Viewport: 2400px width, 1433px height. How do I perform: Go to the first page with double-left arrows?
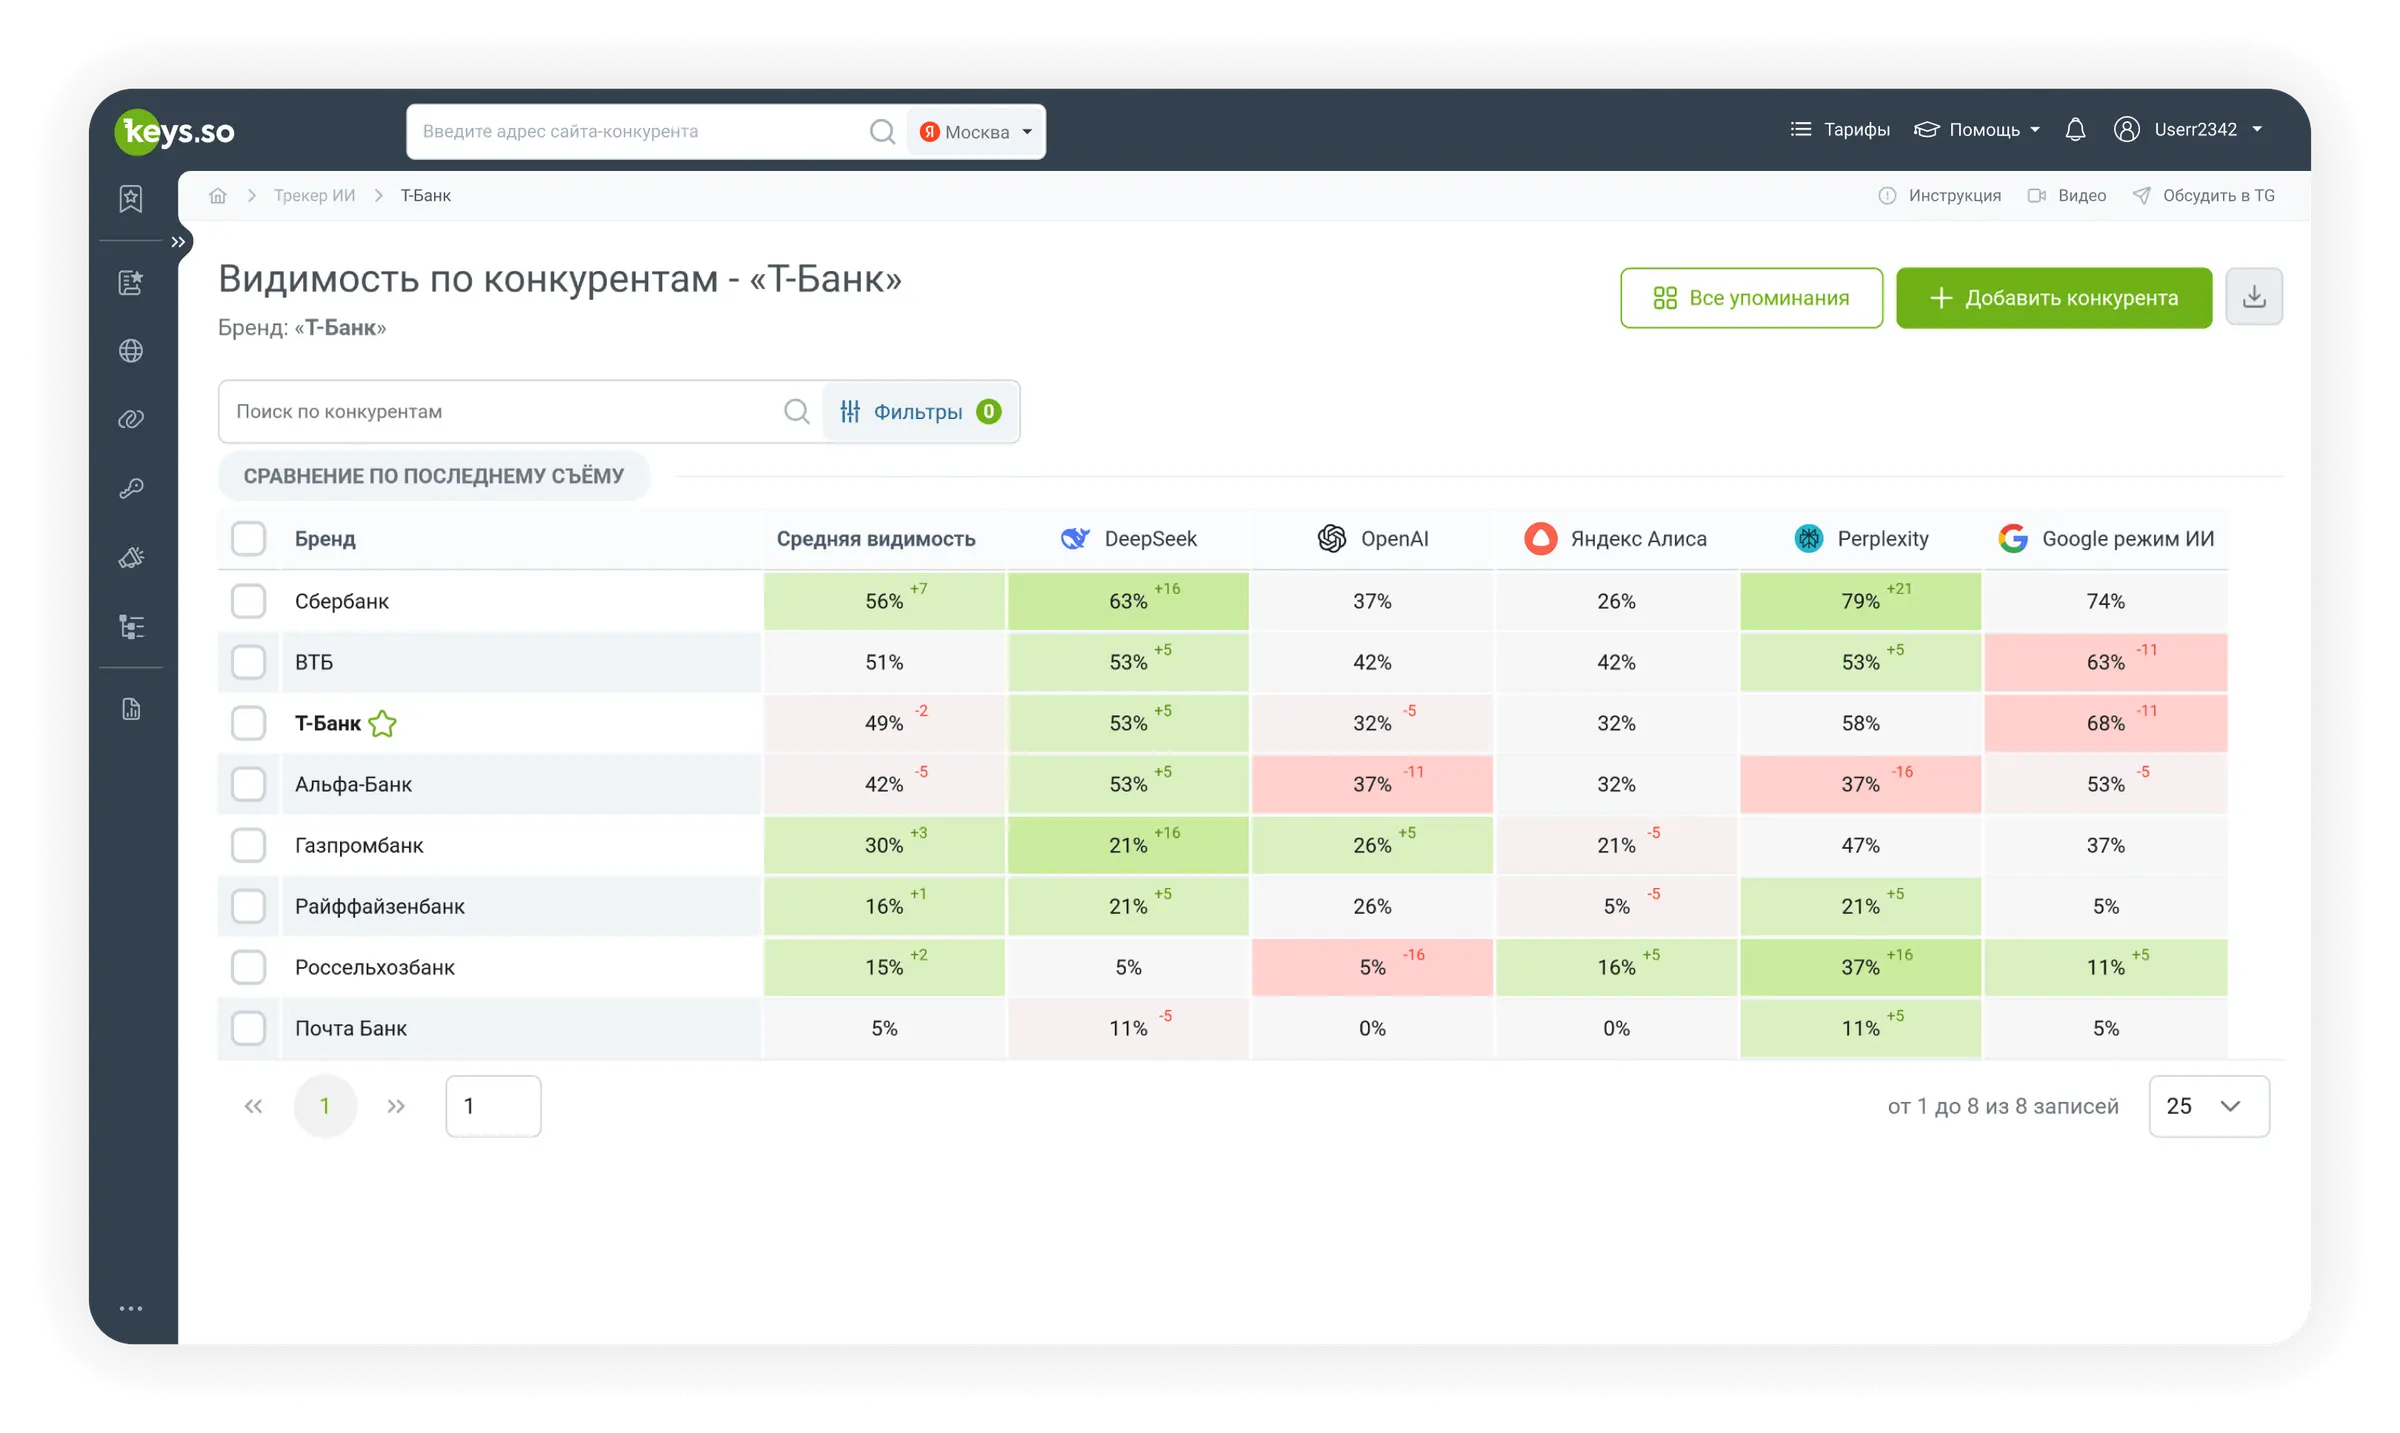253,1106
